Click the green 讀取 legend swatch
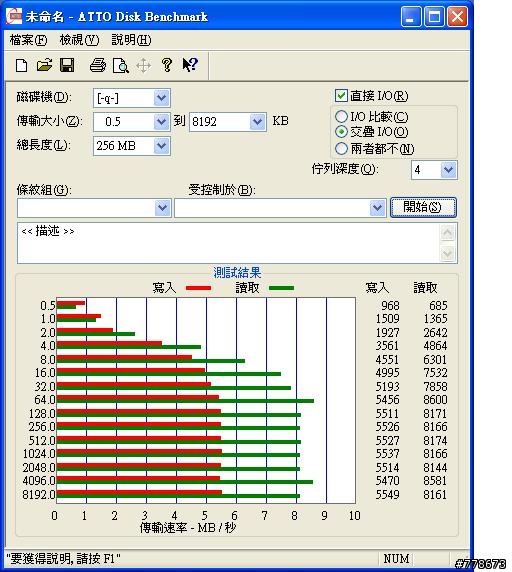Screen dimensions: 512x572 point(281,288)
